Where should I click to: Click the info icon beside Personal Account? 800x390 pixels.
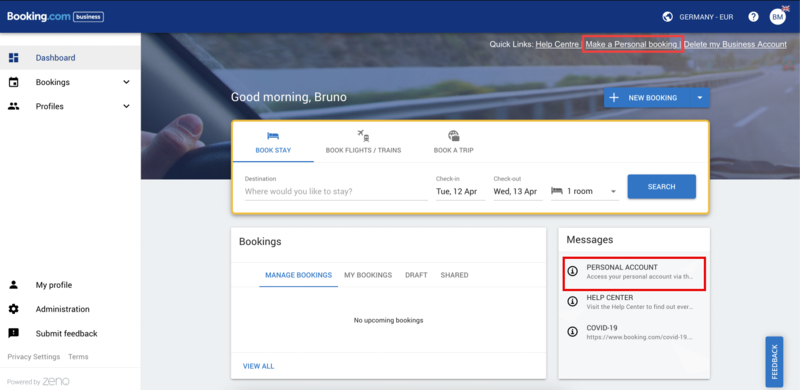coord(572,272)
